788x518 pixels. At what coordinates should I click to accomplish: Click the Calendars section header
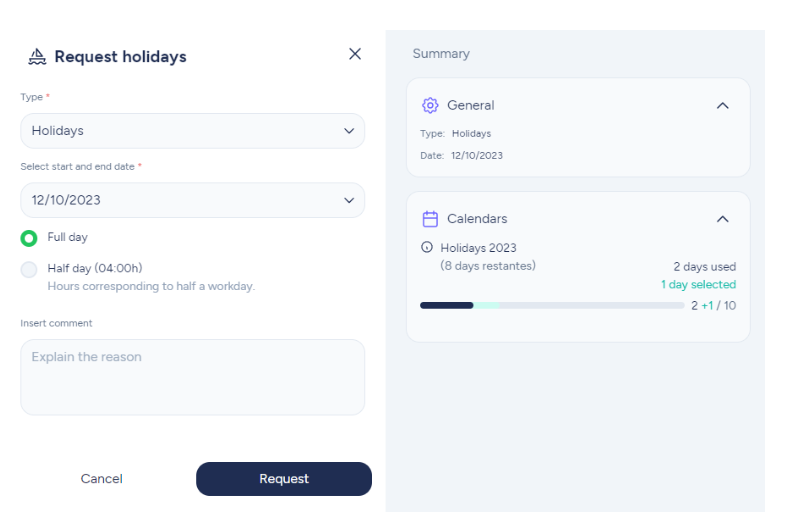pos(578,219)
